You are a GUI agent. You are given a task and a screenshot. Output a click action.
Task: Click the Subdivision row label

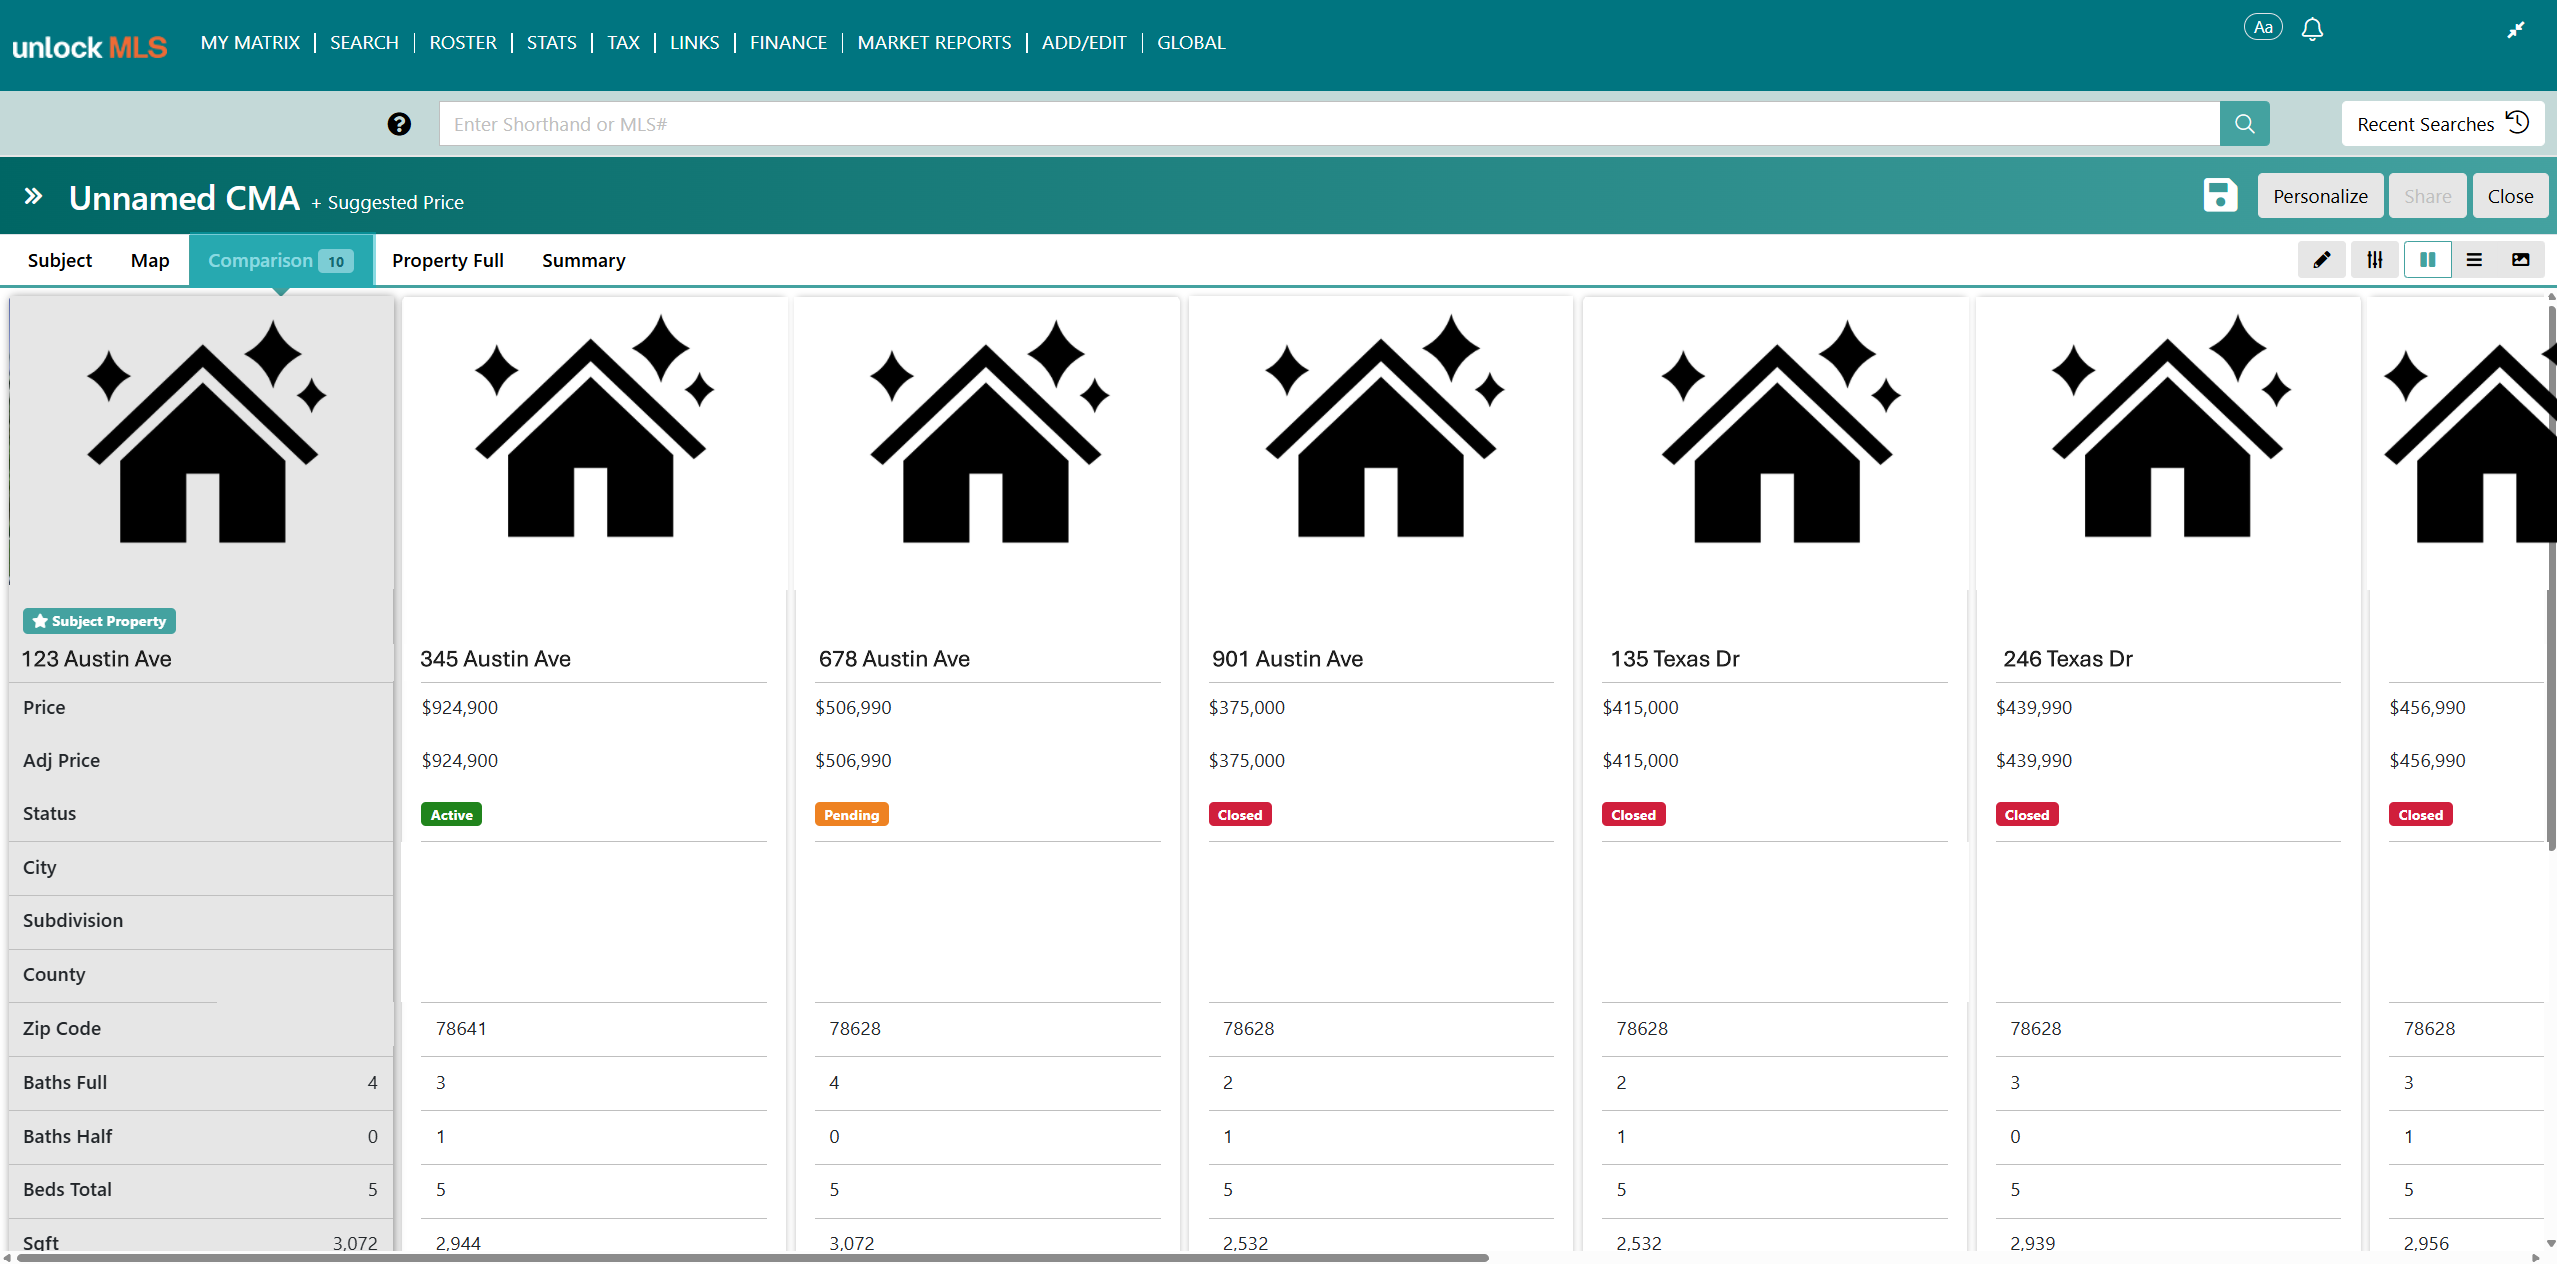tap(73, 921)
